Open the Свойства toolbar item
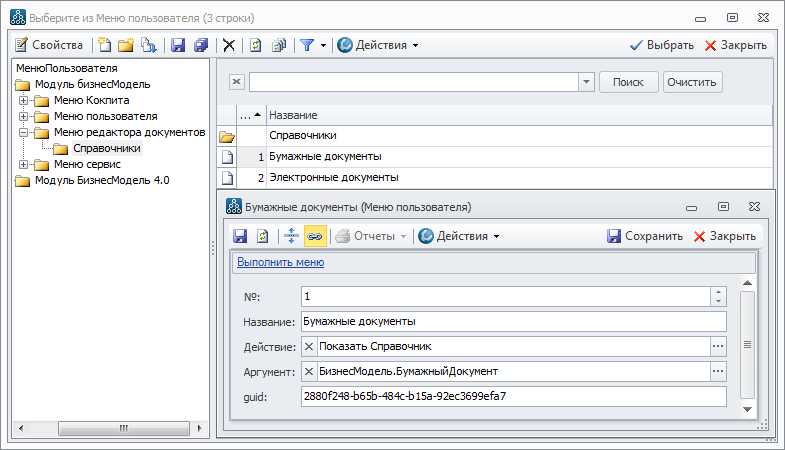This screenshot has height=450, width=785. click(x=49, y=45)
